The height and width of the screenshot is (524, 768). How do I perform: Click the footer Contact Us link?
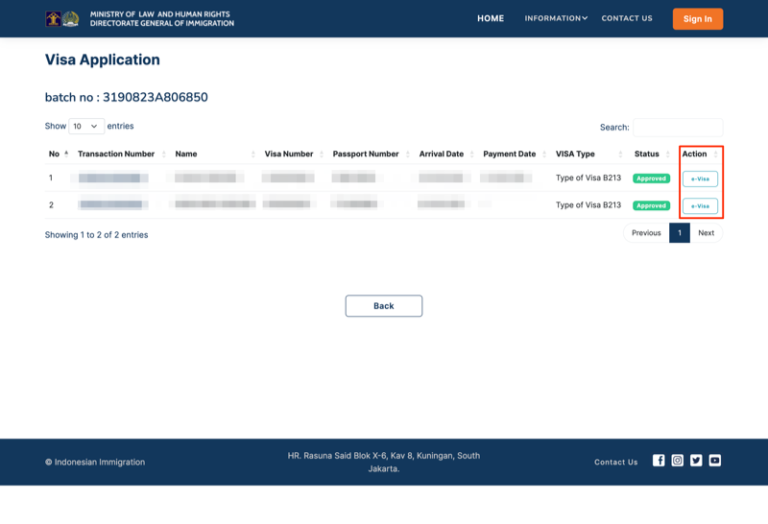click(616, 462)
